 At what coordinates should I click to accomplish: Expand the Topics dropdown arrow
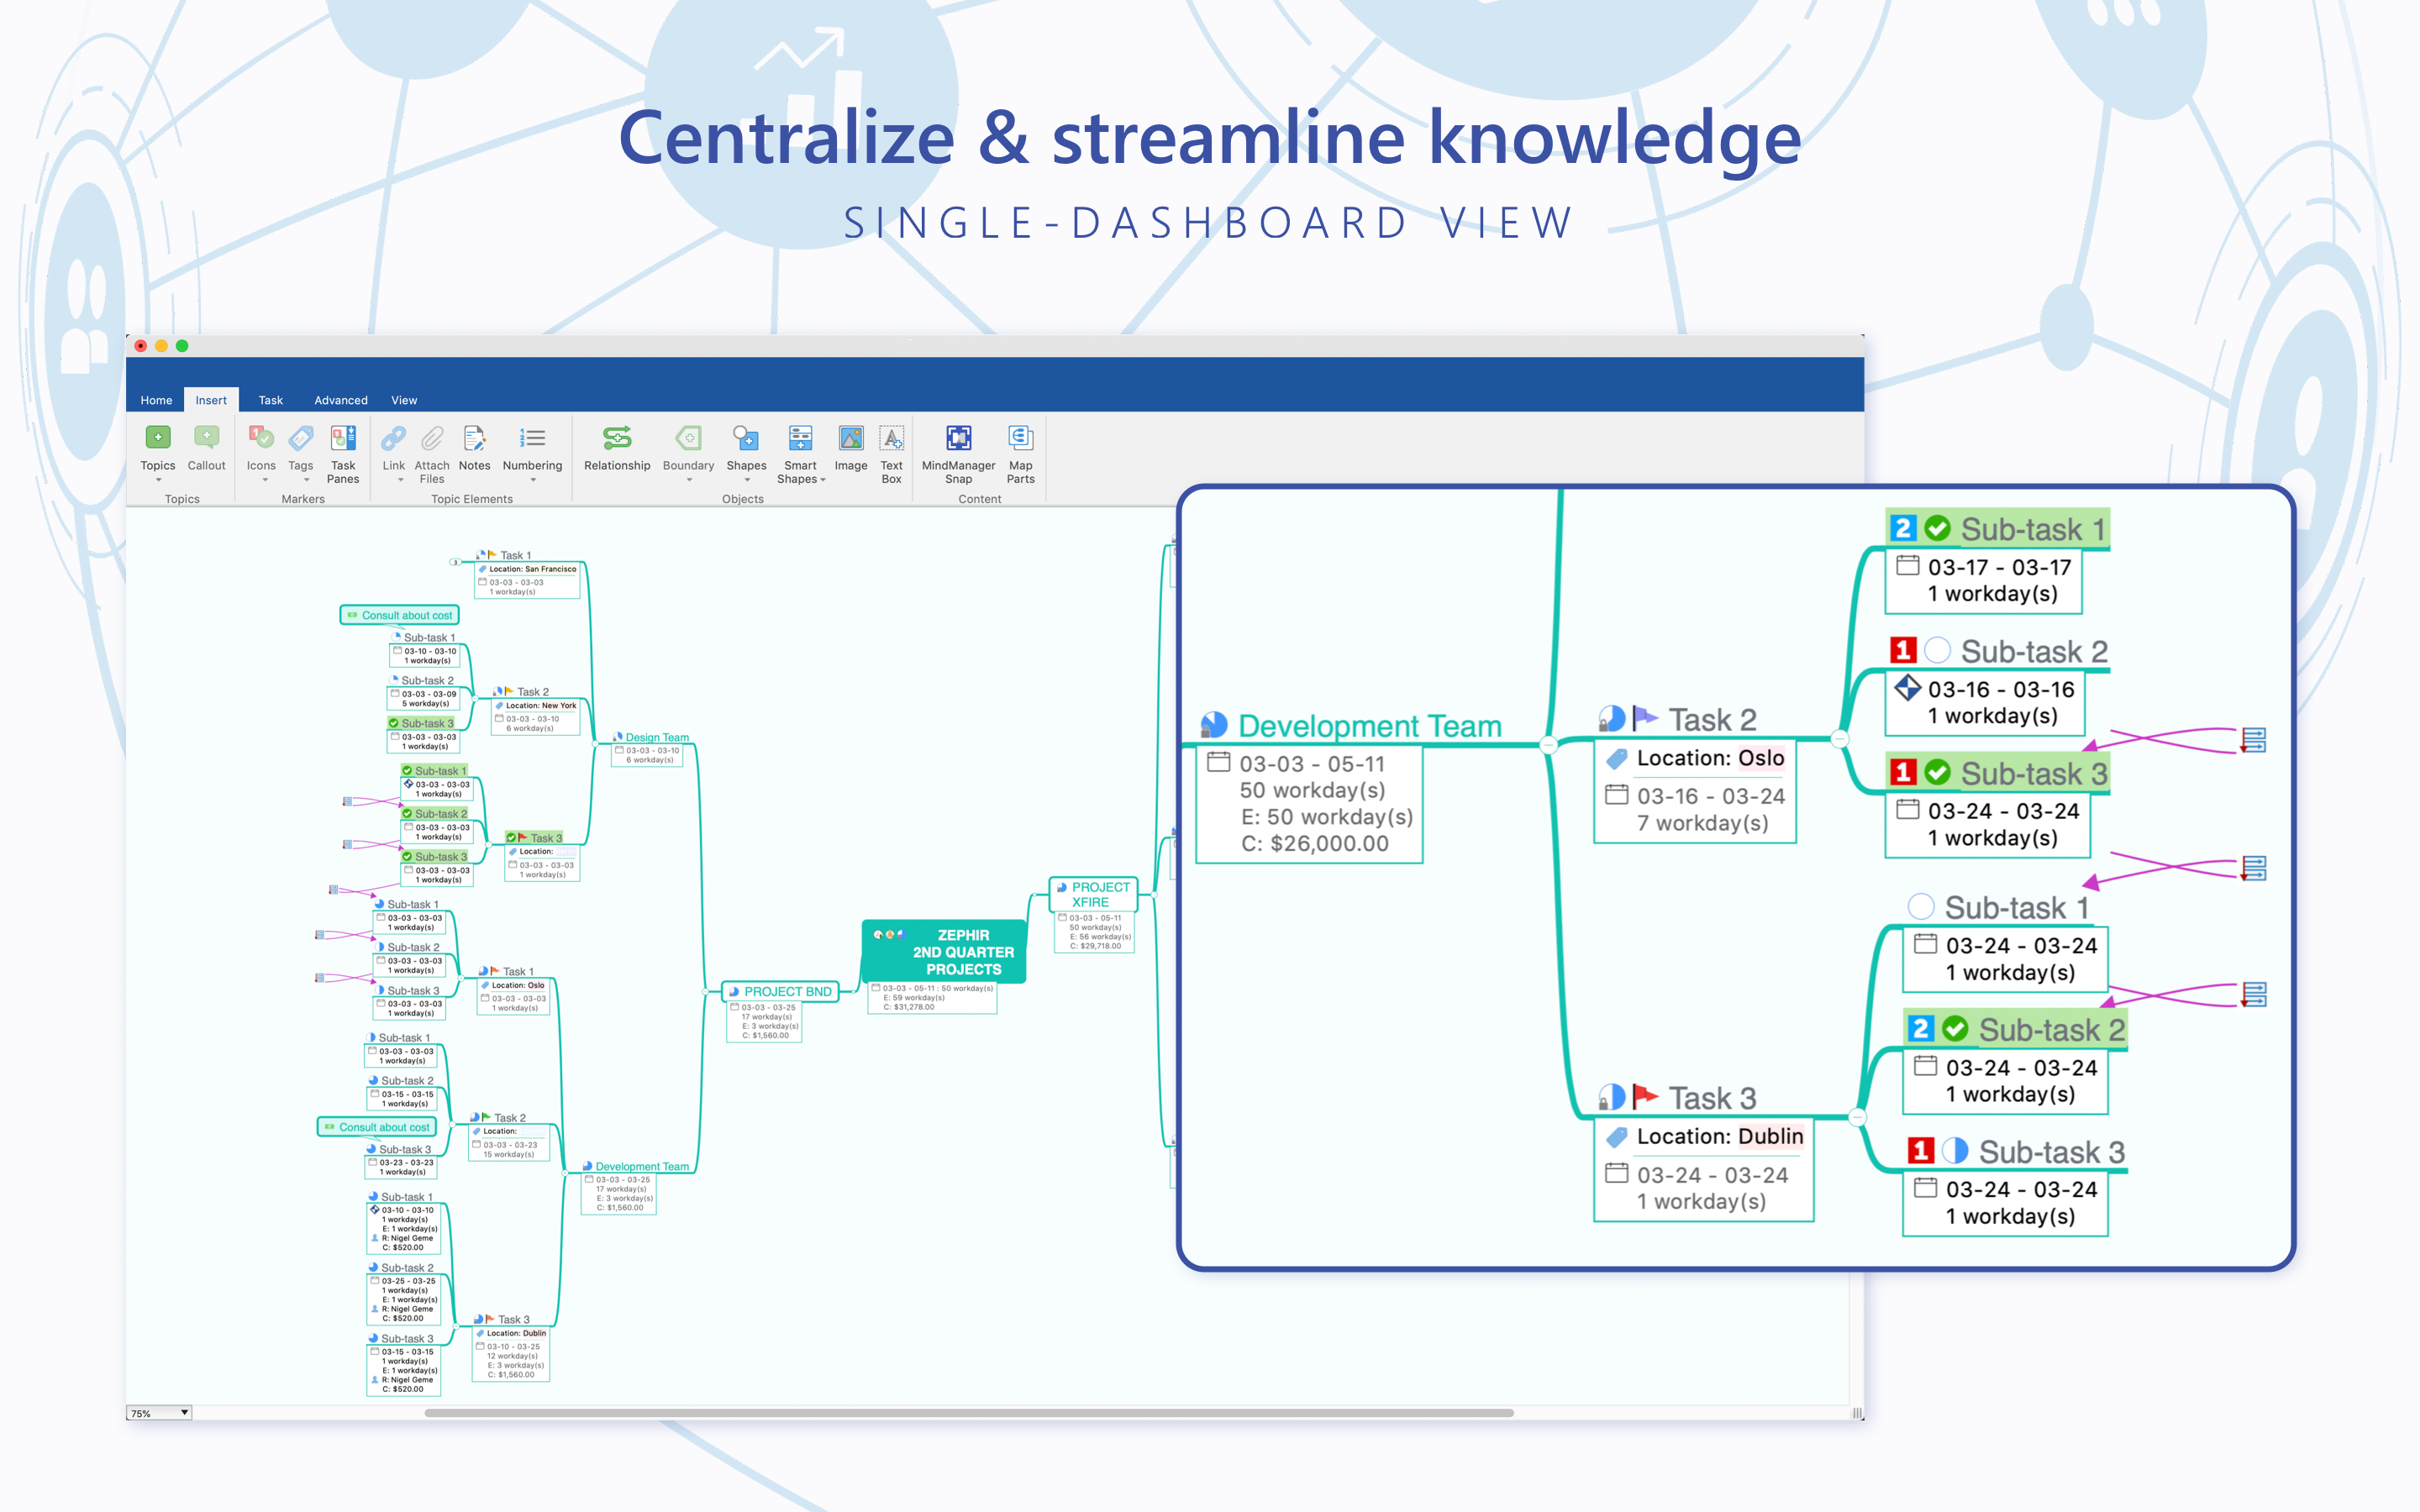(158, 480)
